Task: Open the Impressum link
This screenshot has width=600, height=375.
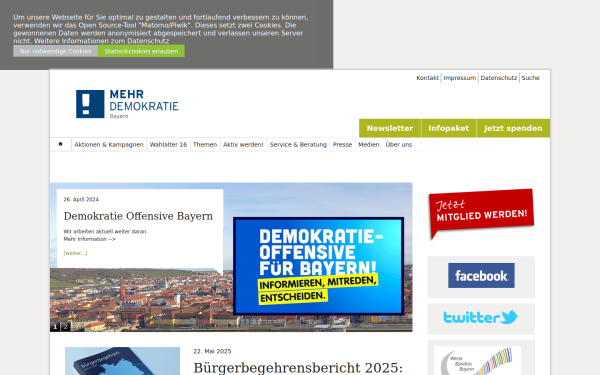Action: pos(460,78)
